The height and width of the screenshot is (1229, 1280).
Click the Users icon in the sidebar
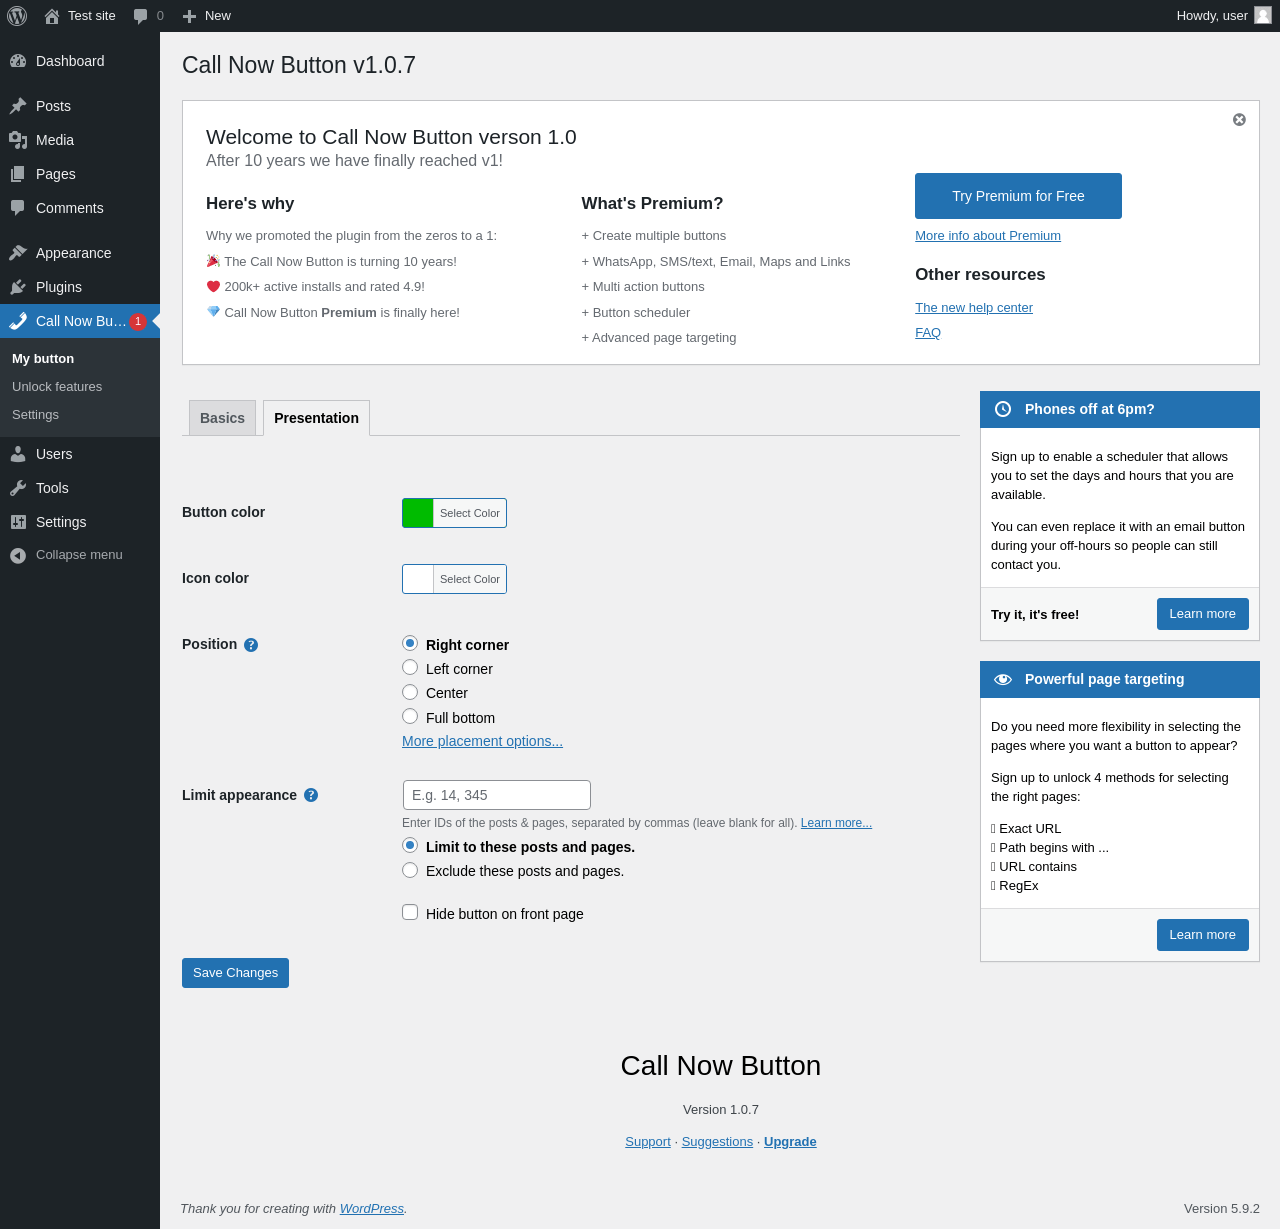click(18, 454)
